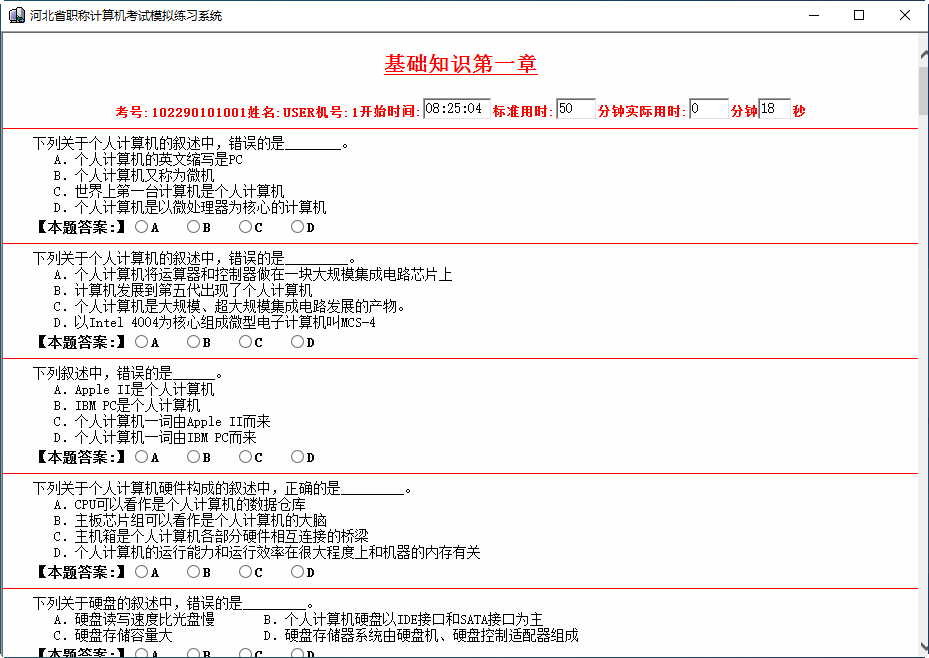This screenshot has height=658, width=929.
Task: Click option text 世界上第一台计算机是个人计算机
Action: pos(180,191)
